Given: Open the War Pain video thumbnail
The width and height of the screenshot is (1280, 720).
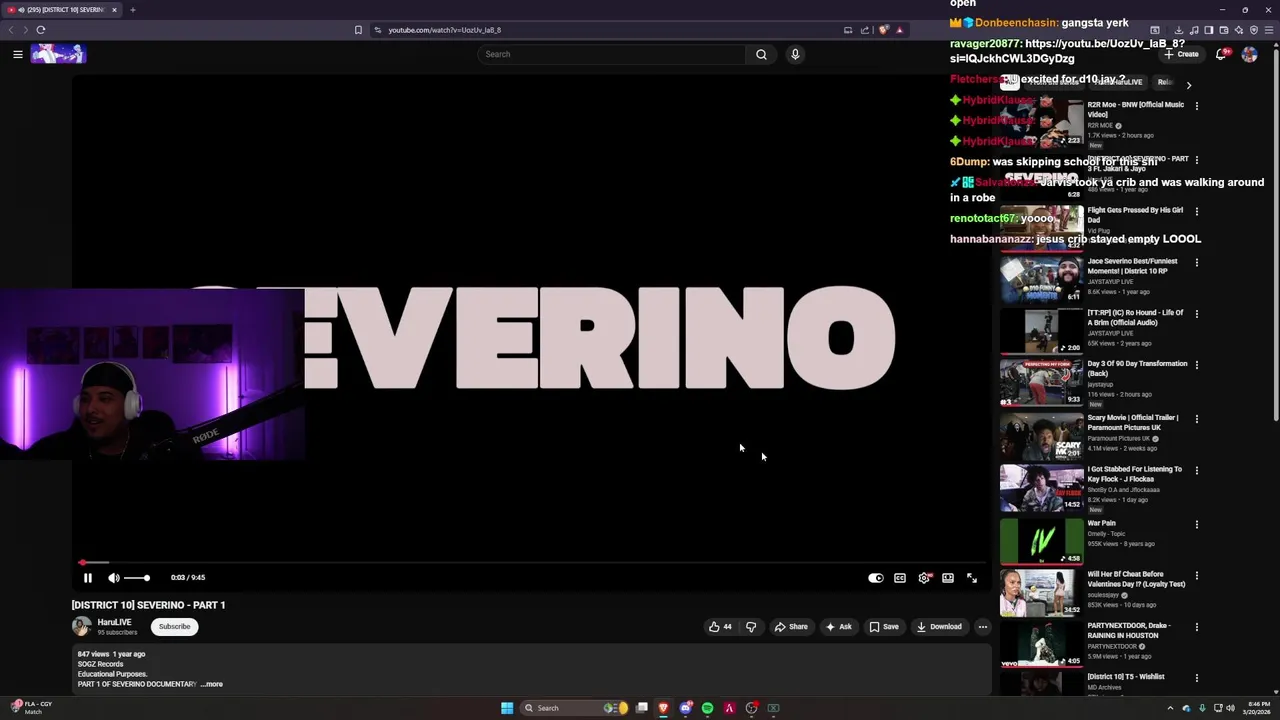Looking at the screenshot, I should click(1041, 541).
